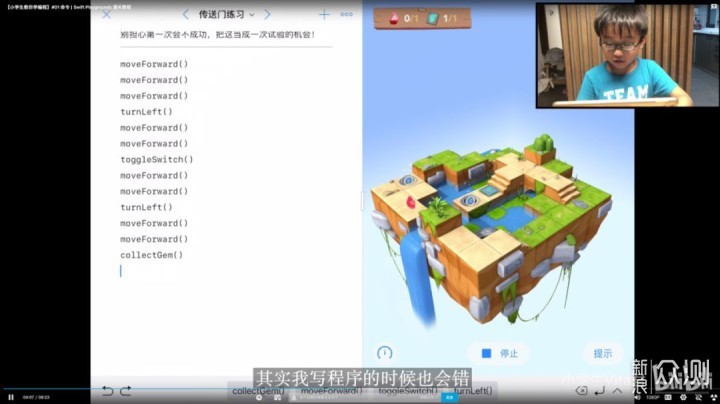Screen dimensions: 720x404
Task: Pause the video playback
Action: pos(11,397)
